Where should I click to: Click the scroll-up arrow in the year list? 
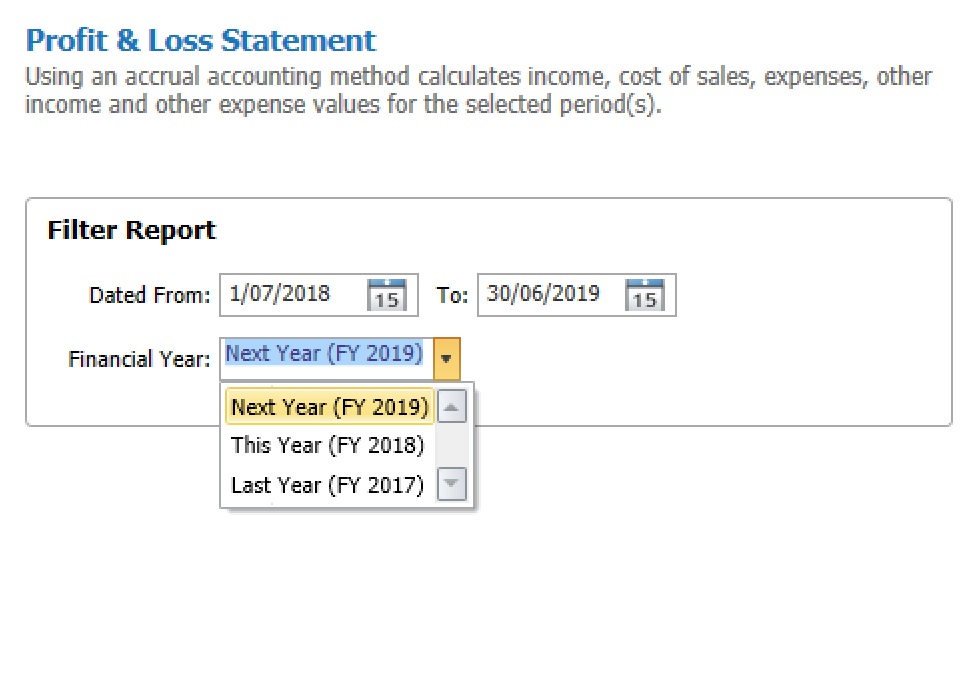point(452,407)
